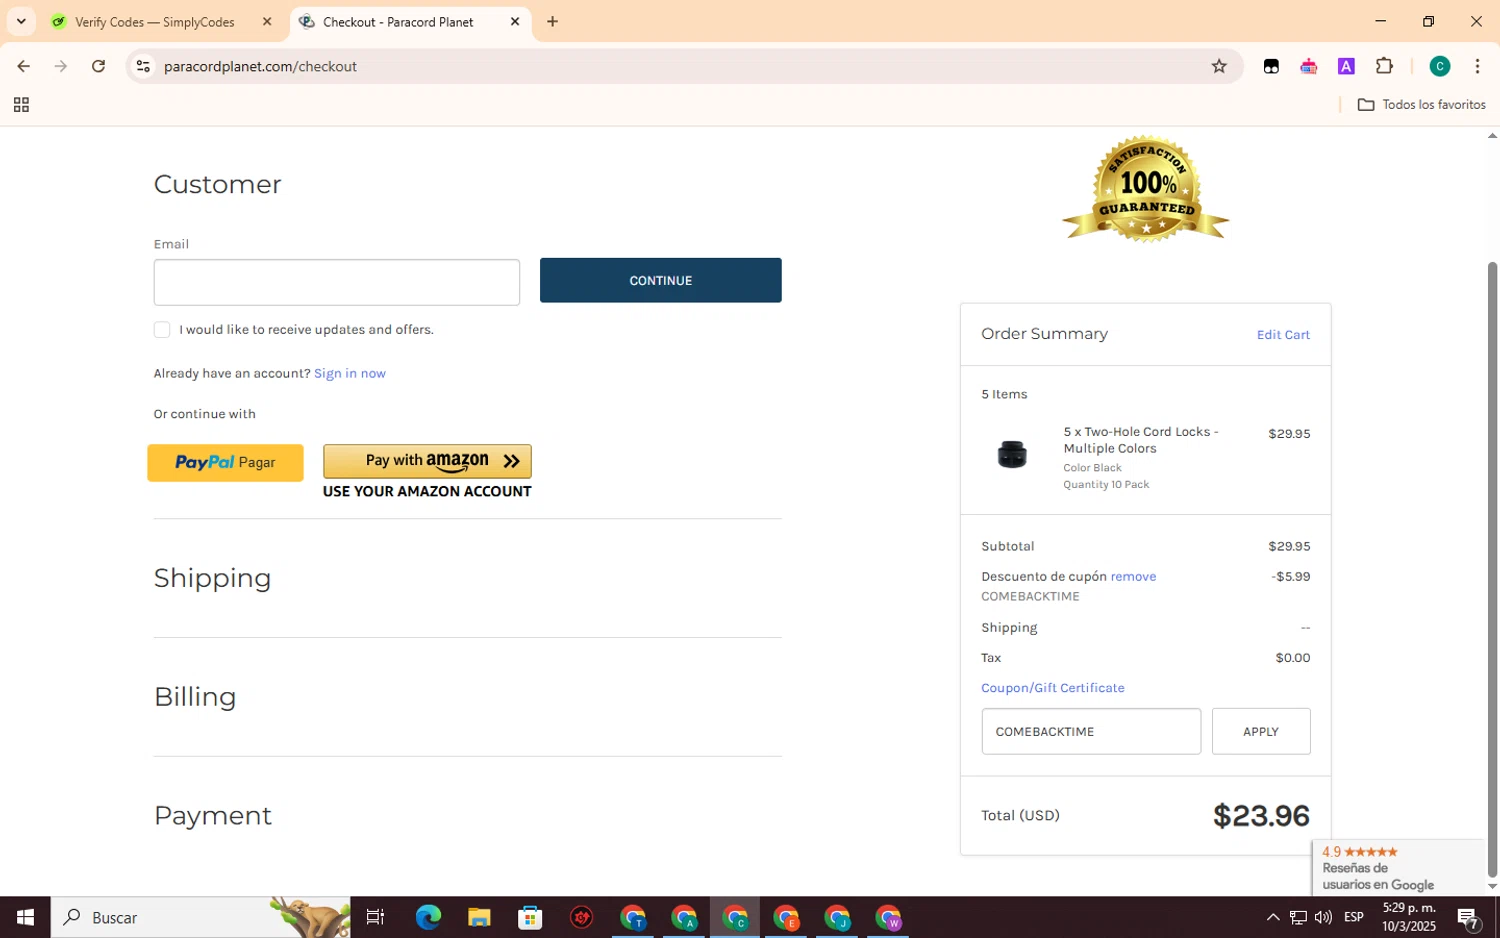Reload the checkout page
The height and width of the screenshot is (938, 1500).
click(98, 66)
